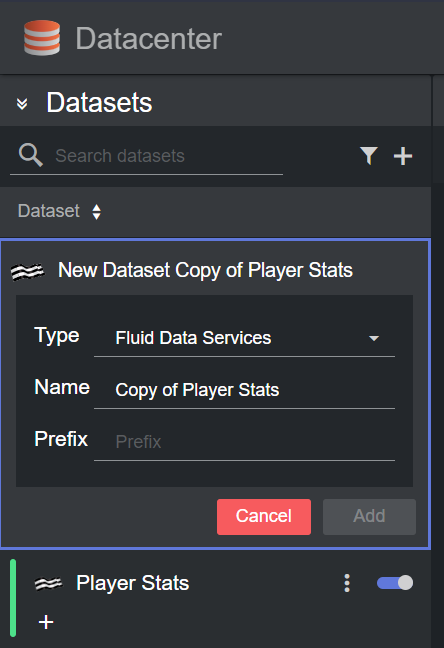
Task: Open the dataset filter funnel
Action: tap(369, 156)
